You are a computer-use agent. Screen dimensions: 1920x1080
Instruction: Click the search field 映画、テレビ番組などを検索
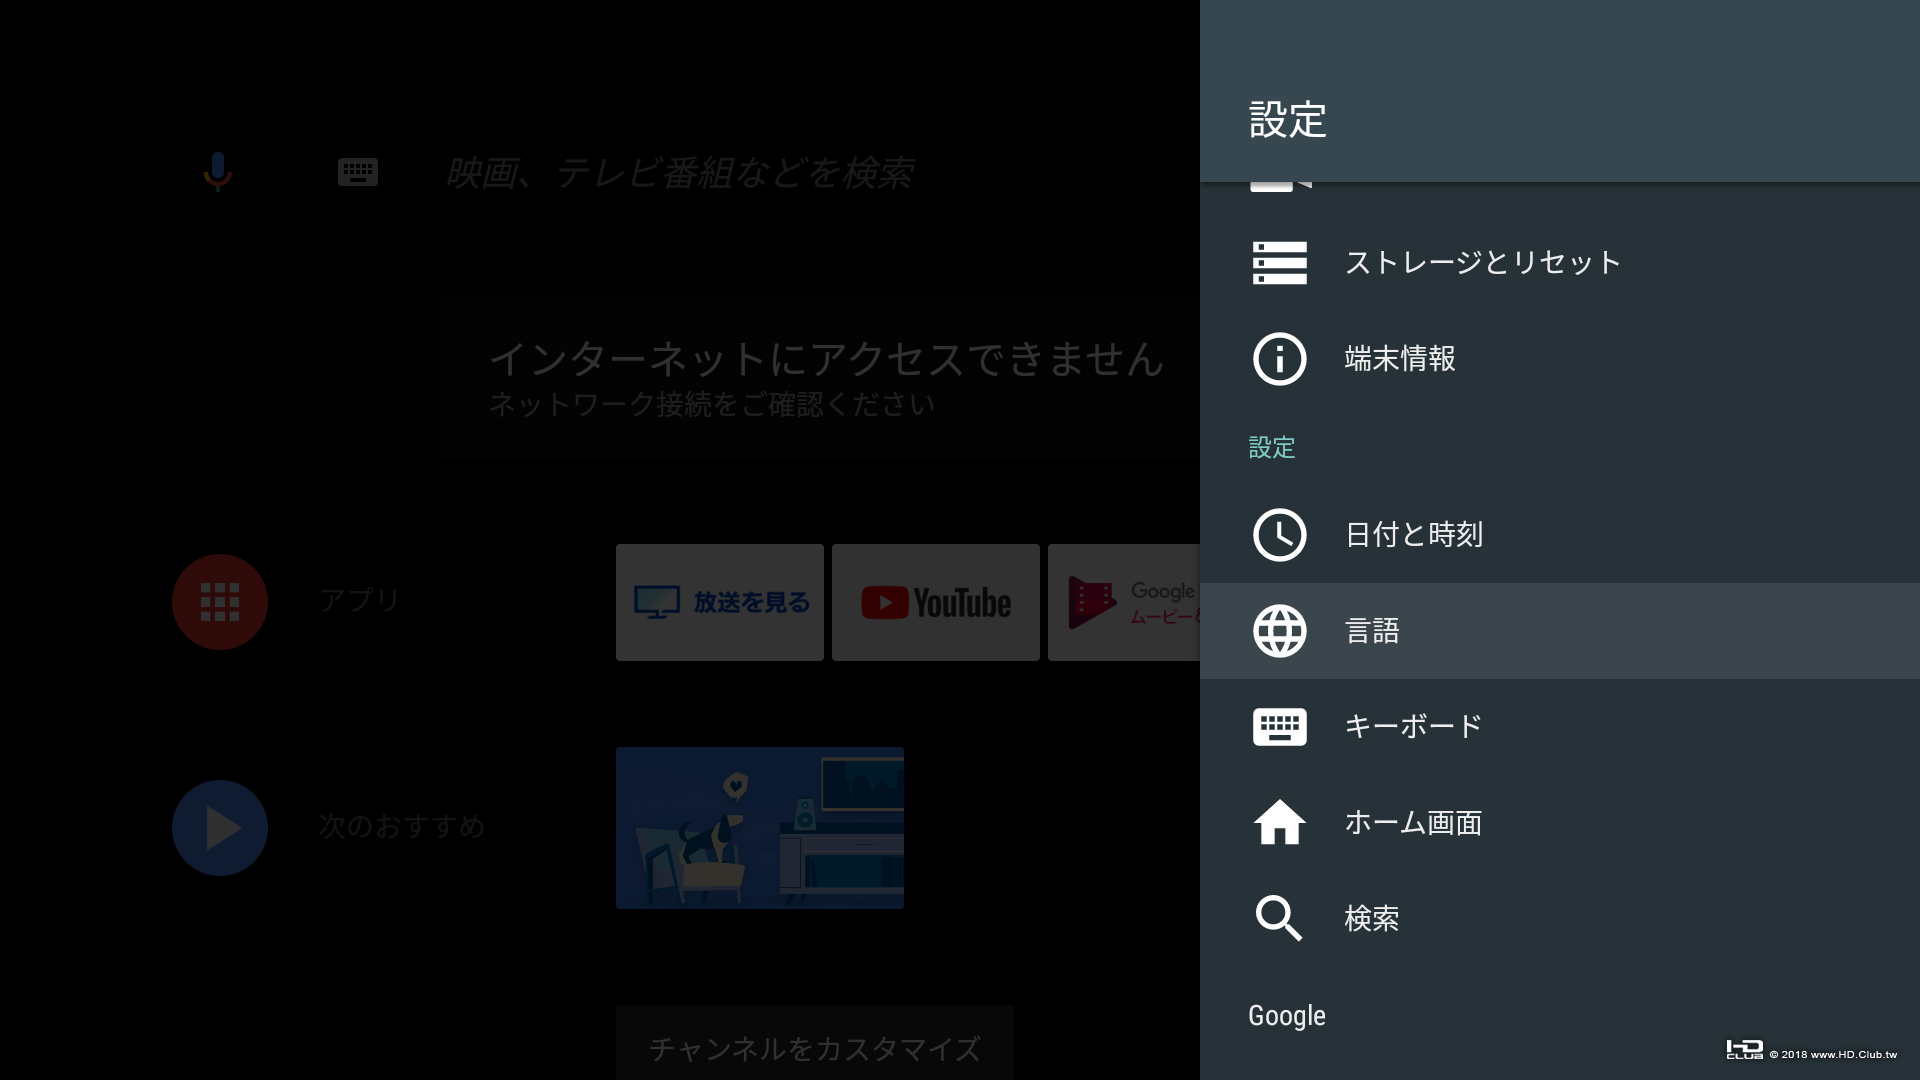pyautogui.click(x=679, y=173)
